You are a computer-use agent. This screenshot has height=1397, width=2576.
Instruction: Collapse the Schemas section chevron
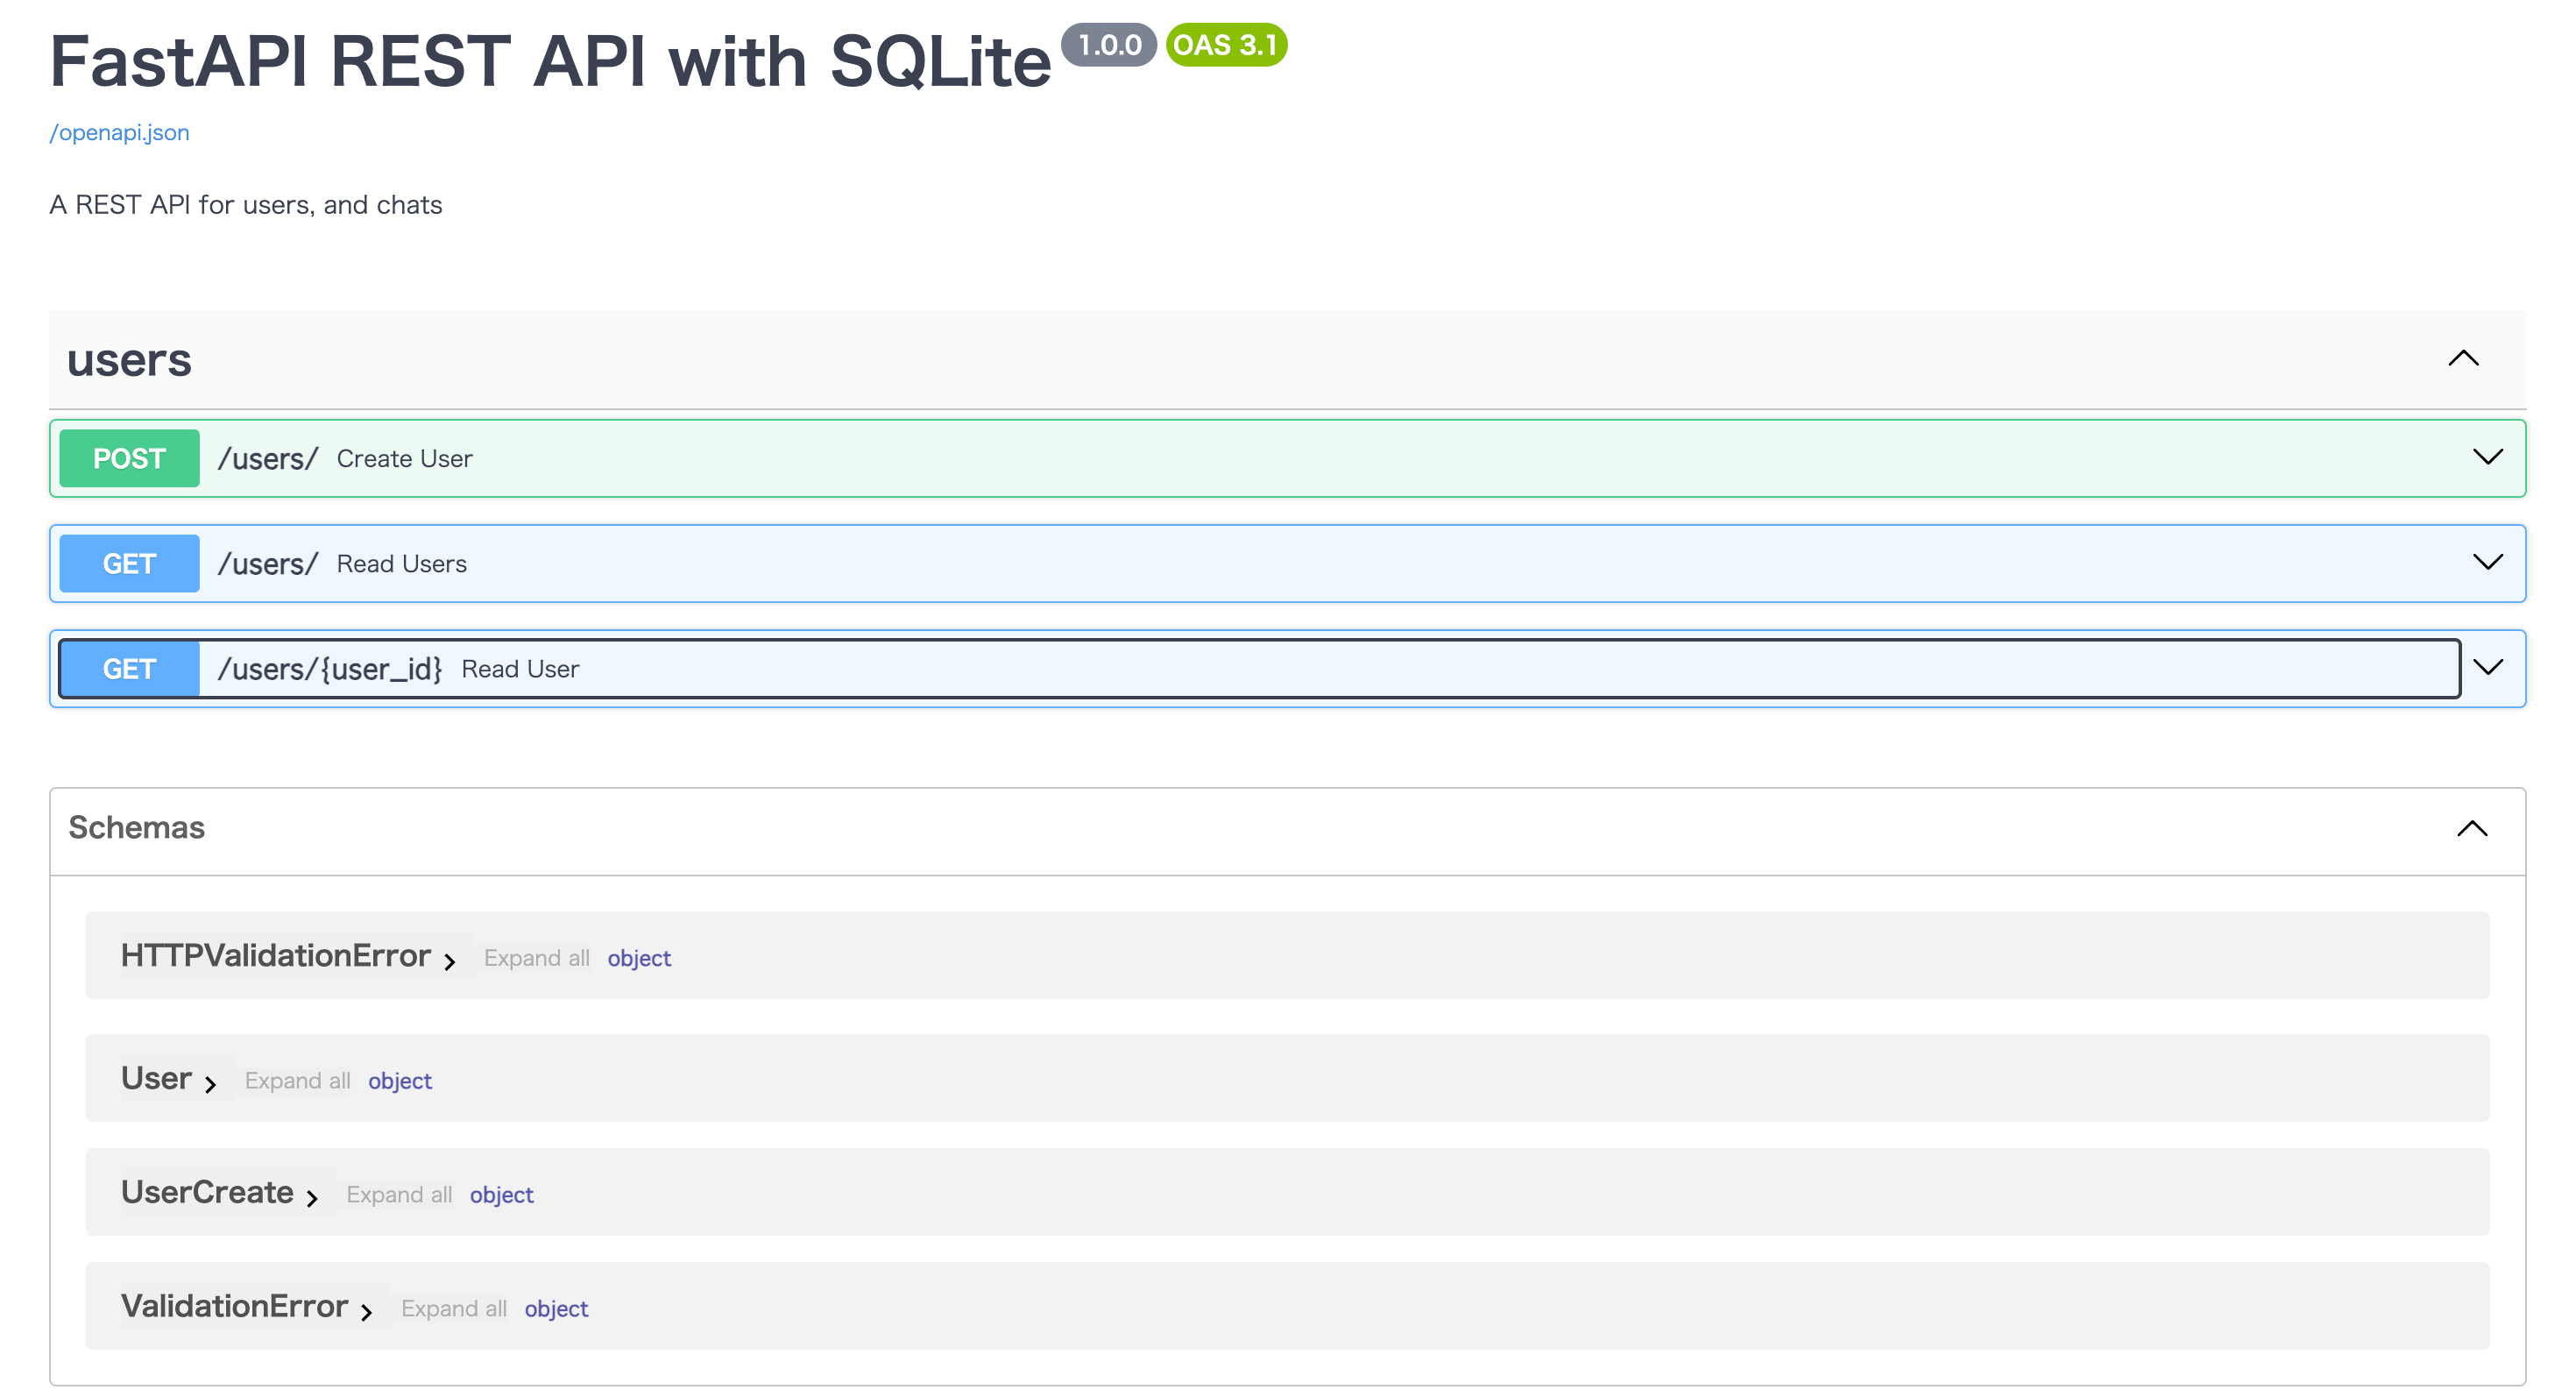pos(2472,829)
